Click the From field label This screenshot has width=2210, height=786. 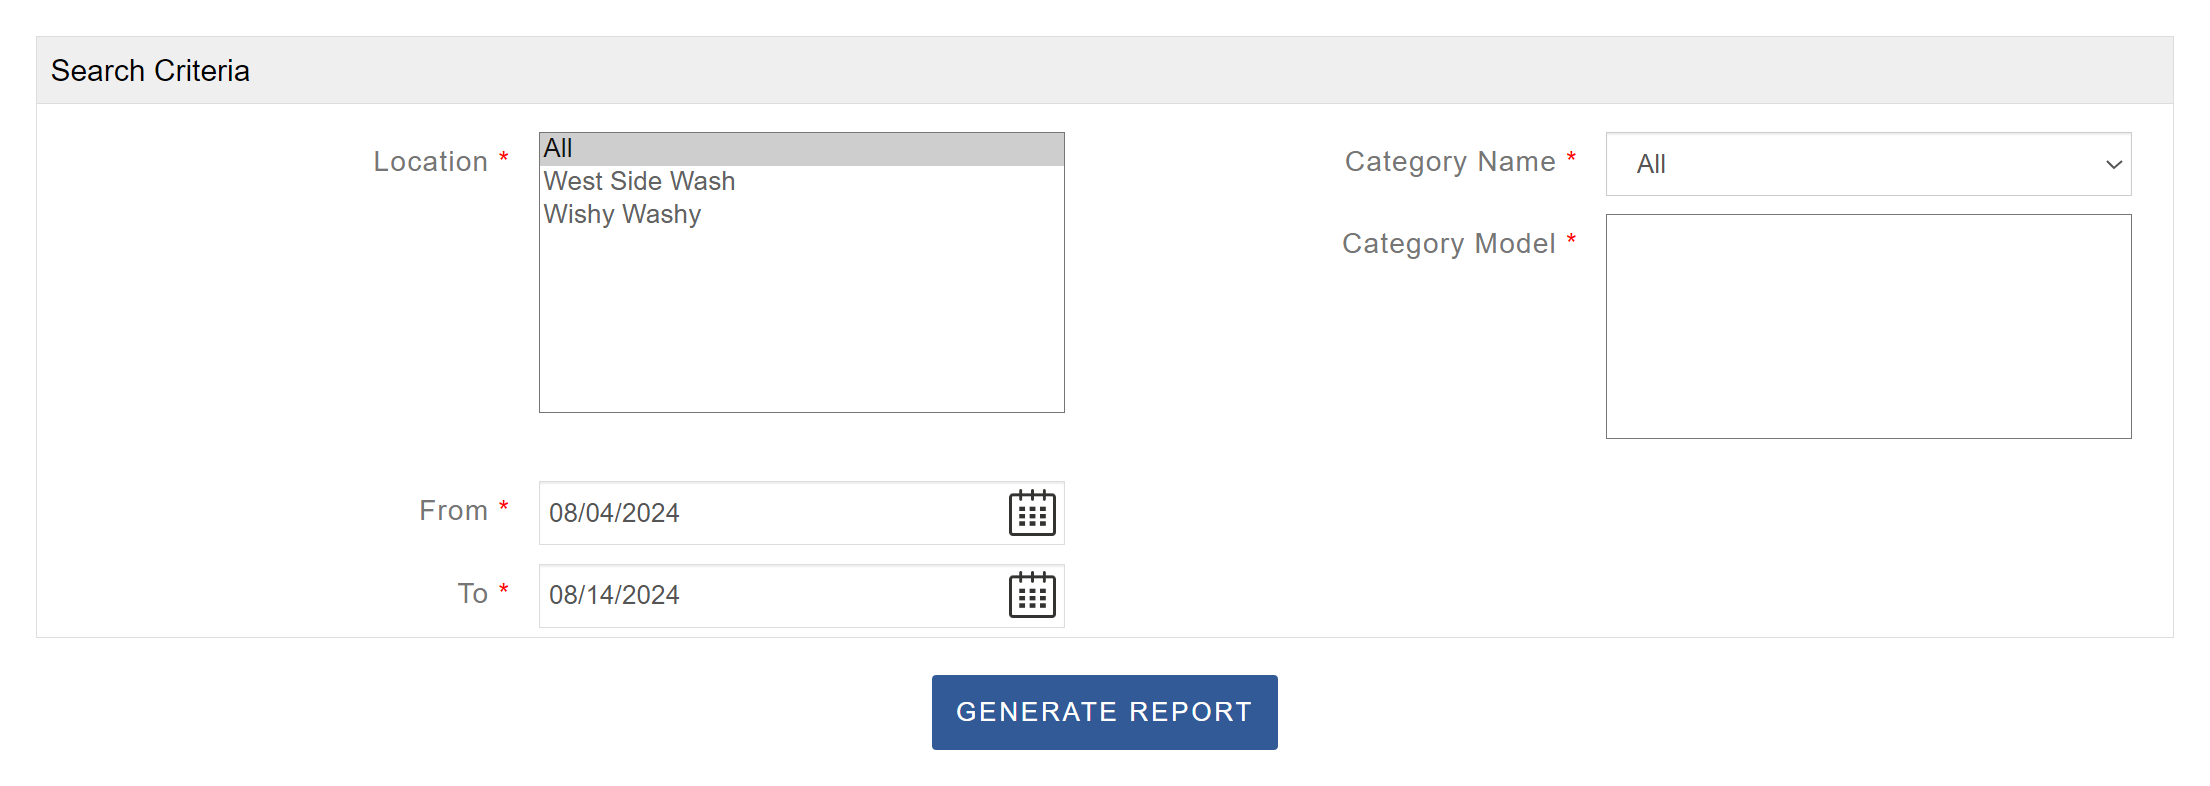point(453,511)
